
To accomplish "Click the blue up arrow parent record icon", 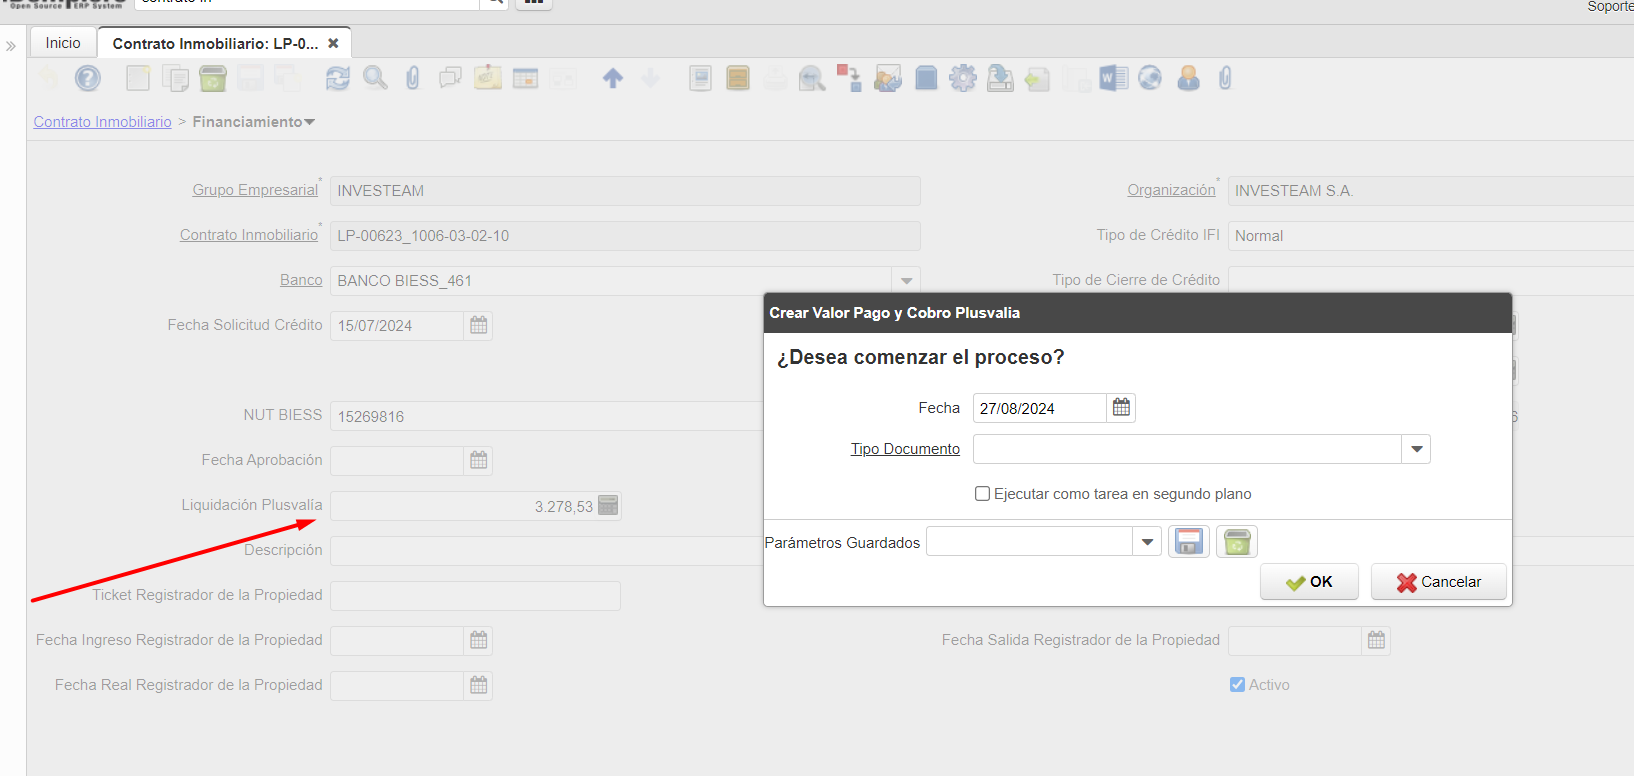I will [613, 78].
